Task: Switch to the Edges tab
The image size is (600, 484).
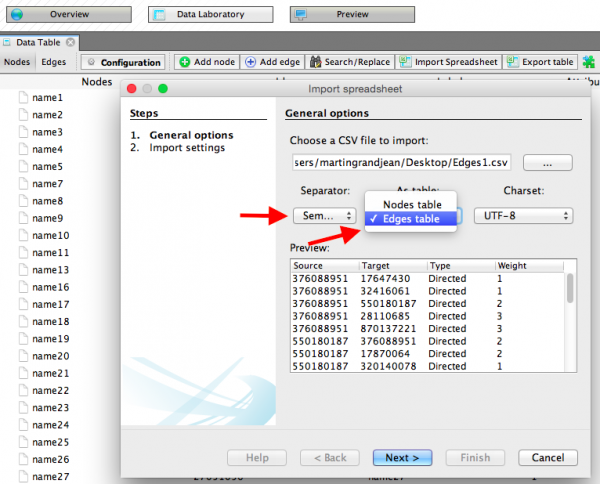Action: click(53, 62)
